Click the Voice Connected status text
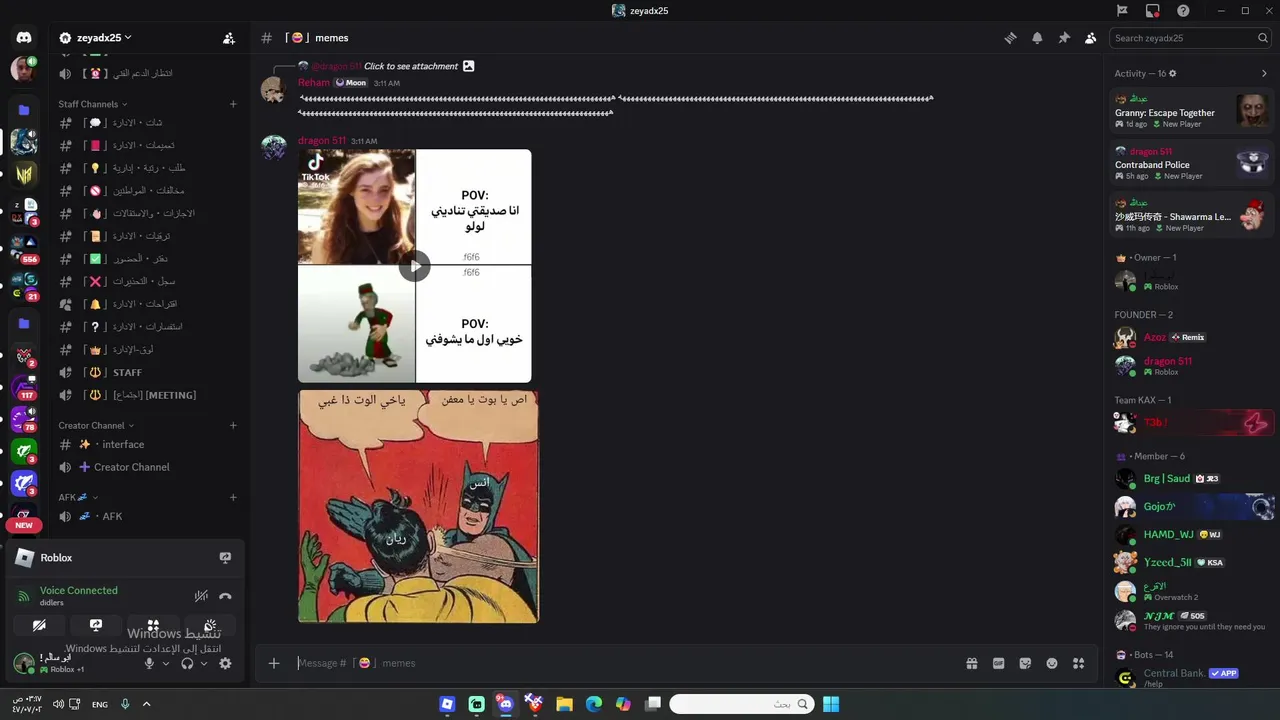This screenshot has width=1280, height=720. pyautogui.click(x=79, y=590)
